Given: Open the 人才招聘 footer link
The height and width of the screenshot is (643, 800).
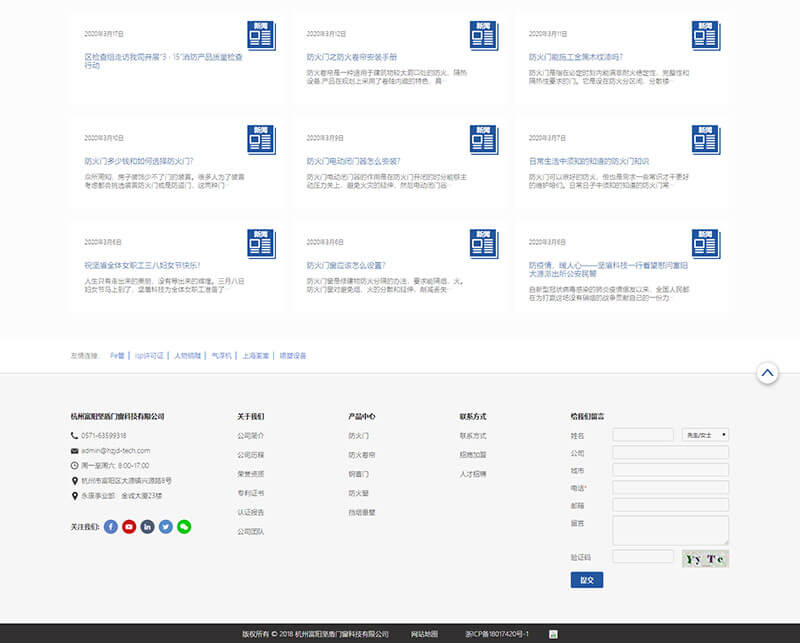Looking at the screenshot, I should (x=473, y=474).
